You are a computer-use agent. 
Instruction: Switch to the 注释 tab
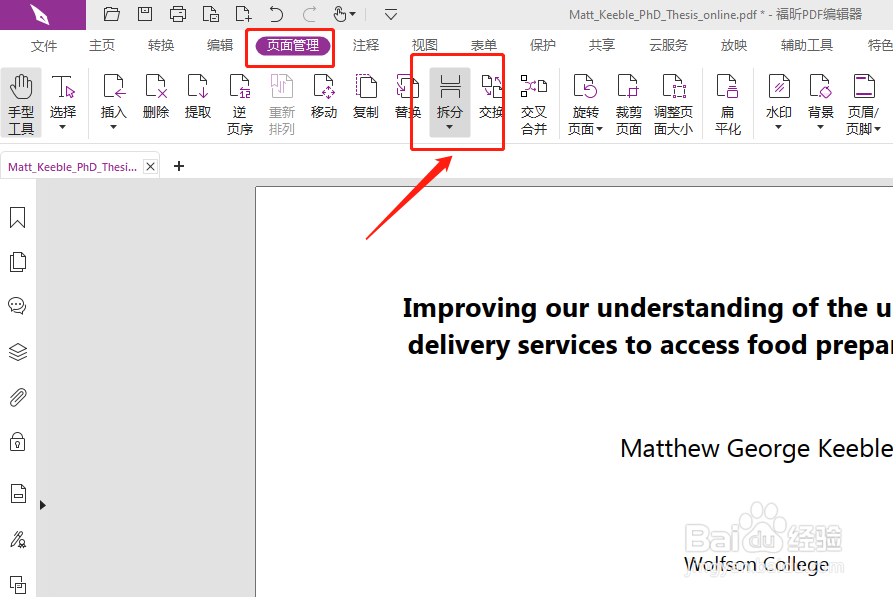(x=366, y=46)
